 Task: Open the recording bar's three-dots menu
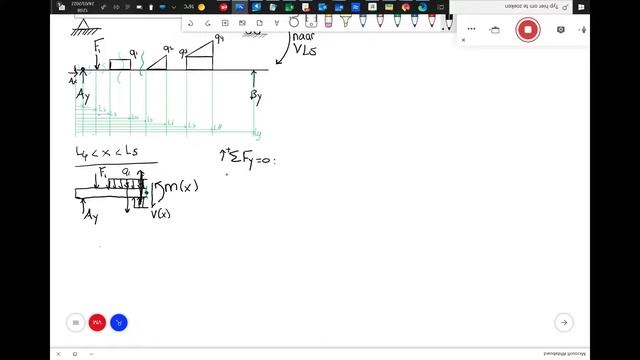coord(471,29)
